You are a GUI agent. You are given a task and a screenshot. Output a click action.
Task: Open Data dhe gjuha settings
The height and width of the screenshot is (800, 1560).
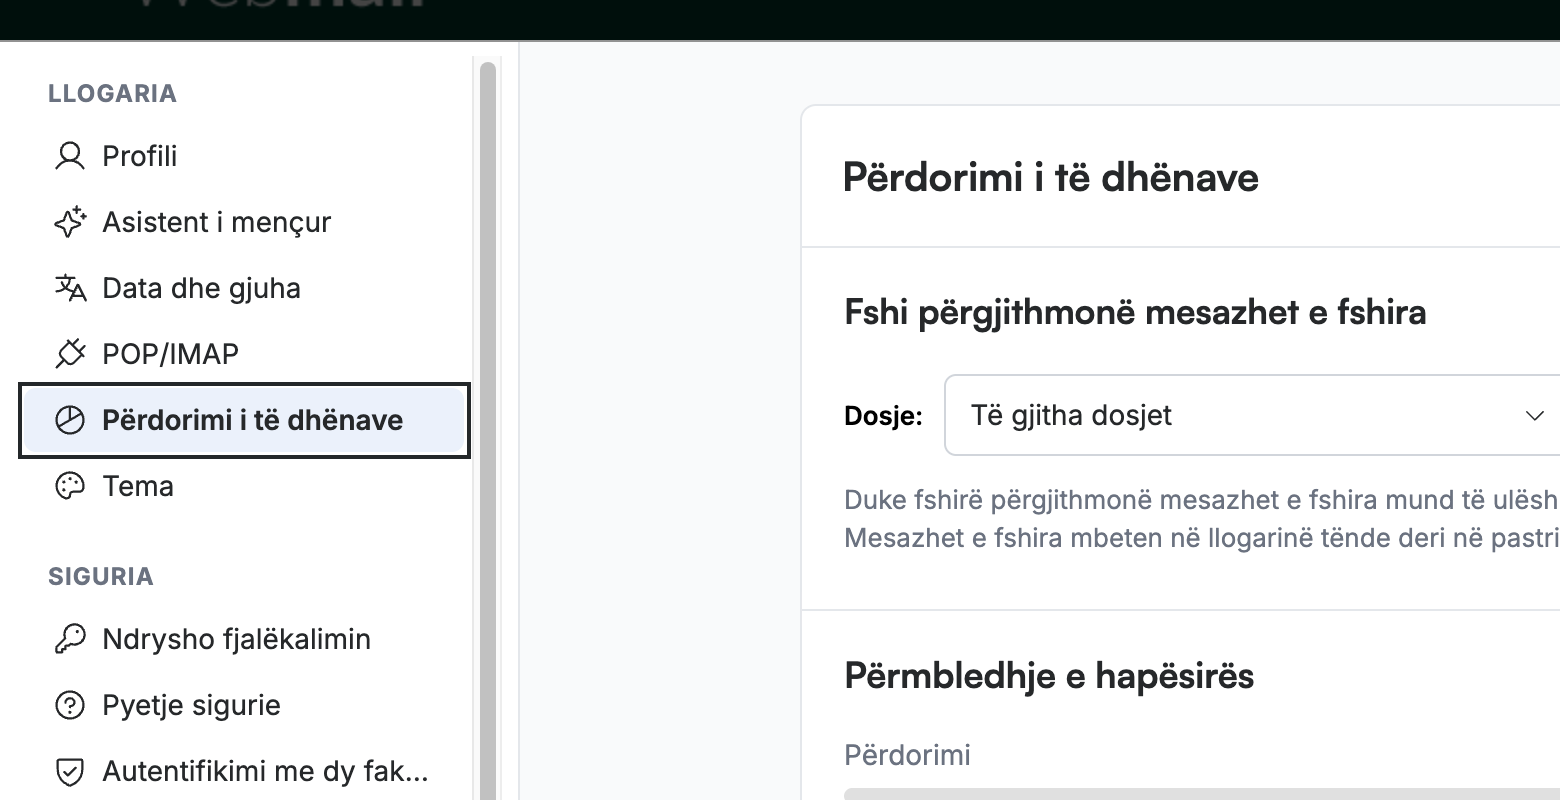[x=244, y=288]
